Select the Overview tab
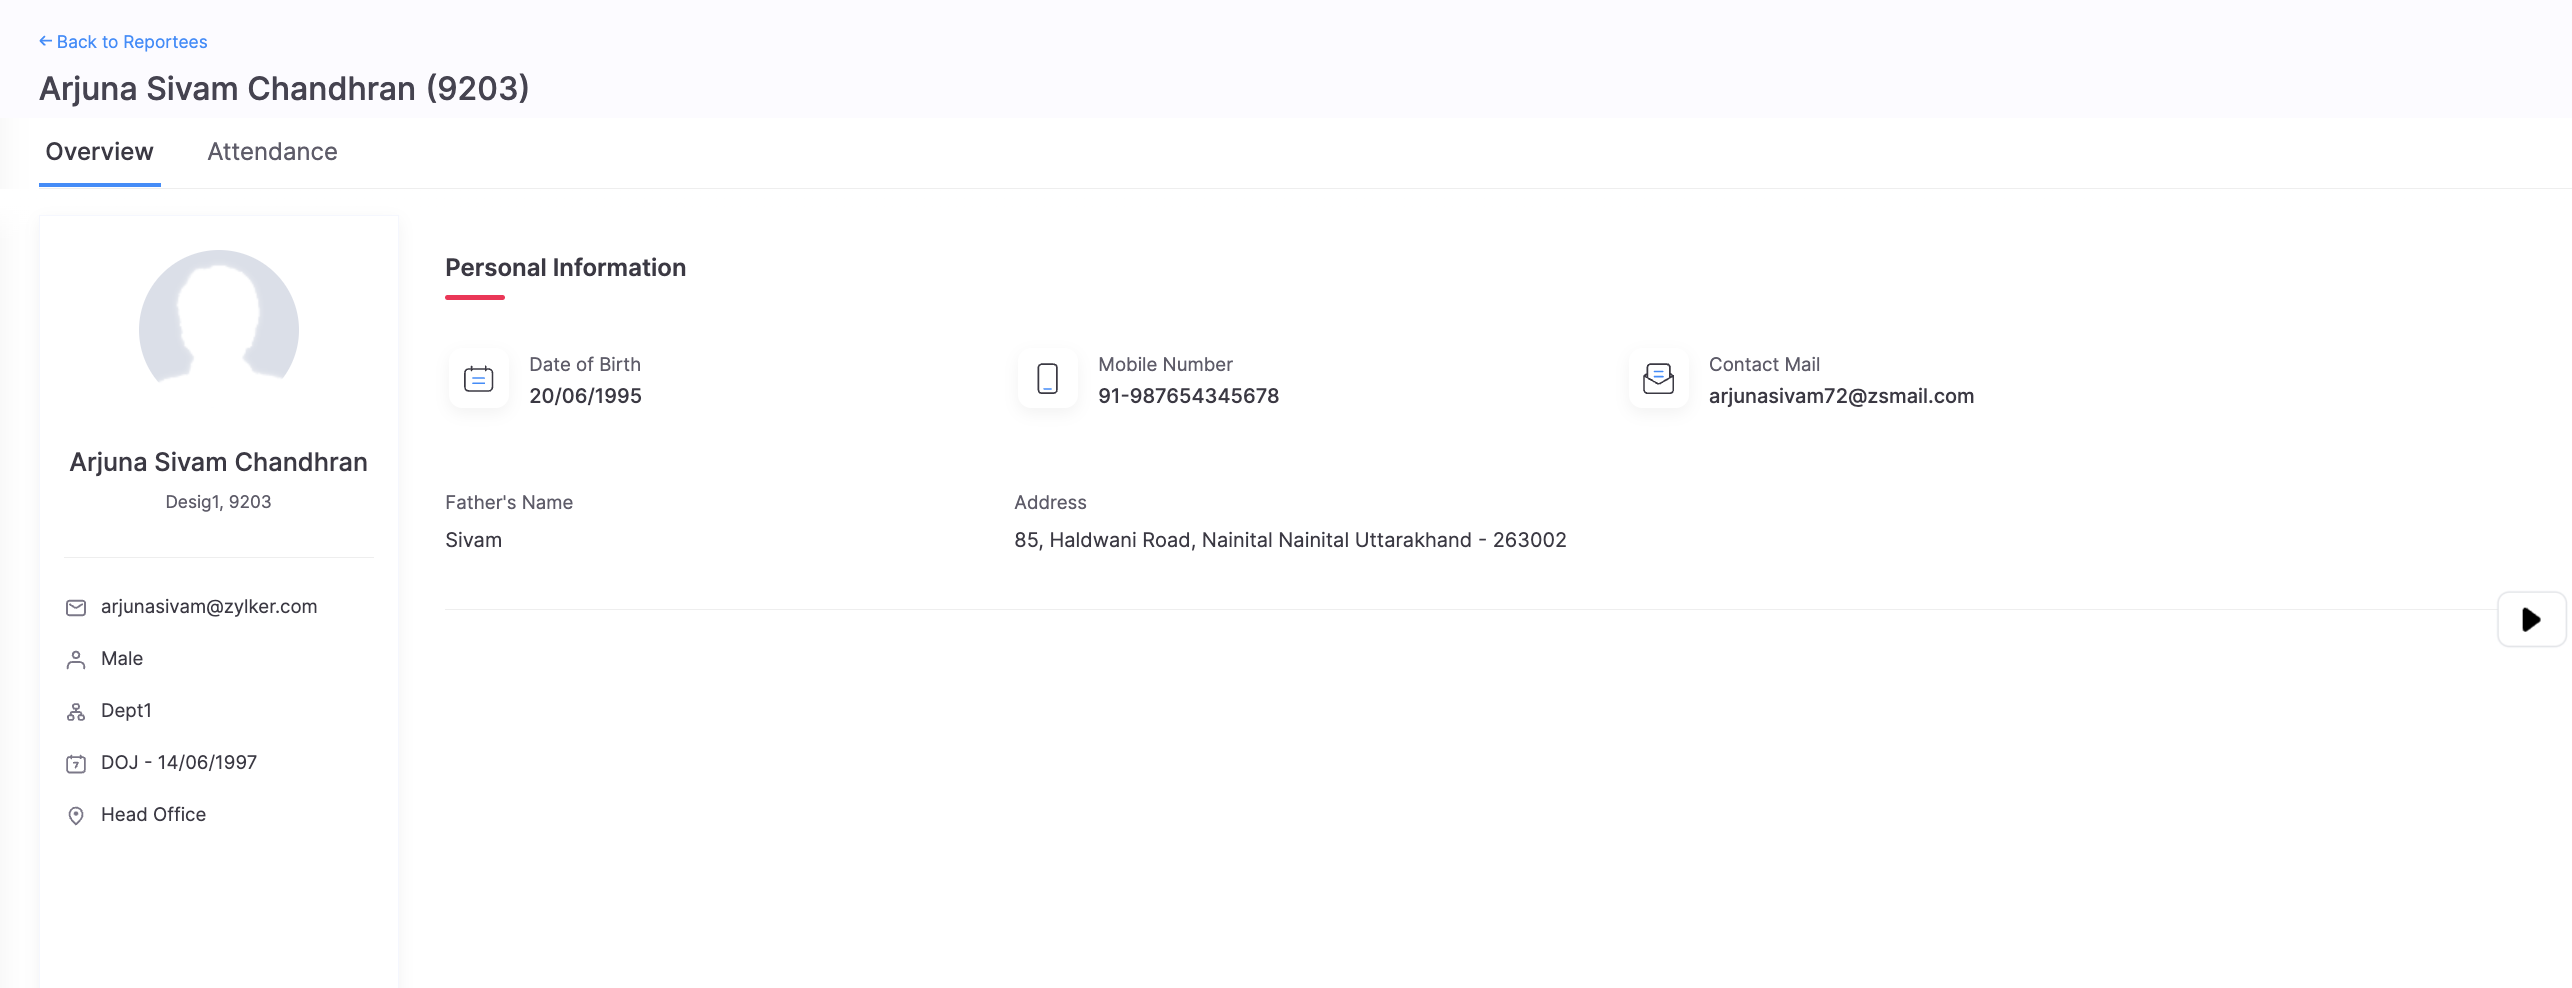Viewport: 2572px width, 988px height. [99, 152]
